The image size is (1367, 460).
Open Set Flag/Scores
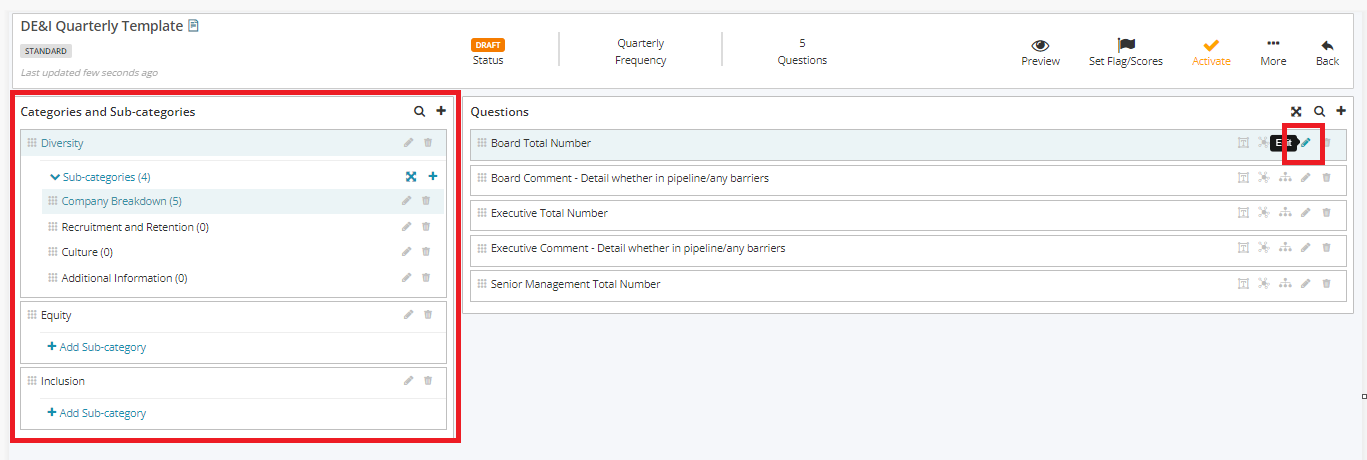point(1126,46)
